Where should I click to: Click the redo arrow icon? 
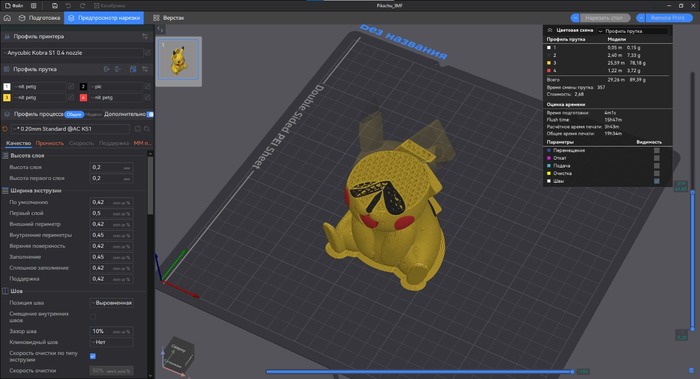(x=82, y=6)
